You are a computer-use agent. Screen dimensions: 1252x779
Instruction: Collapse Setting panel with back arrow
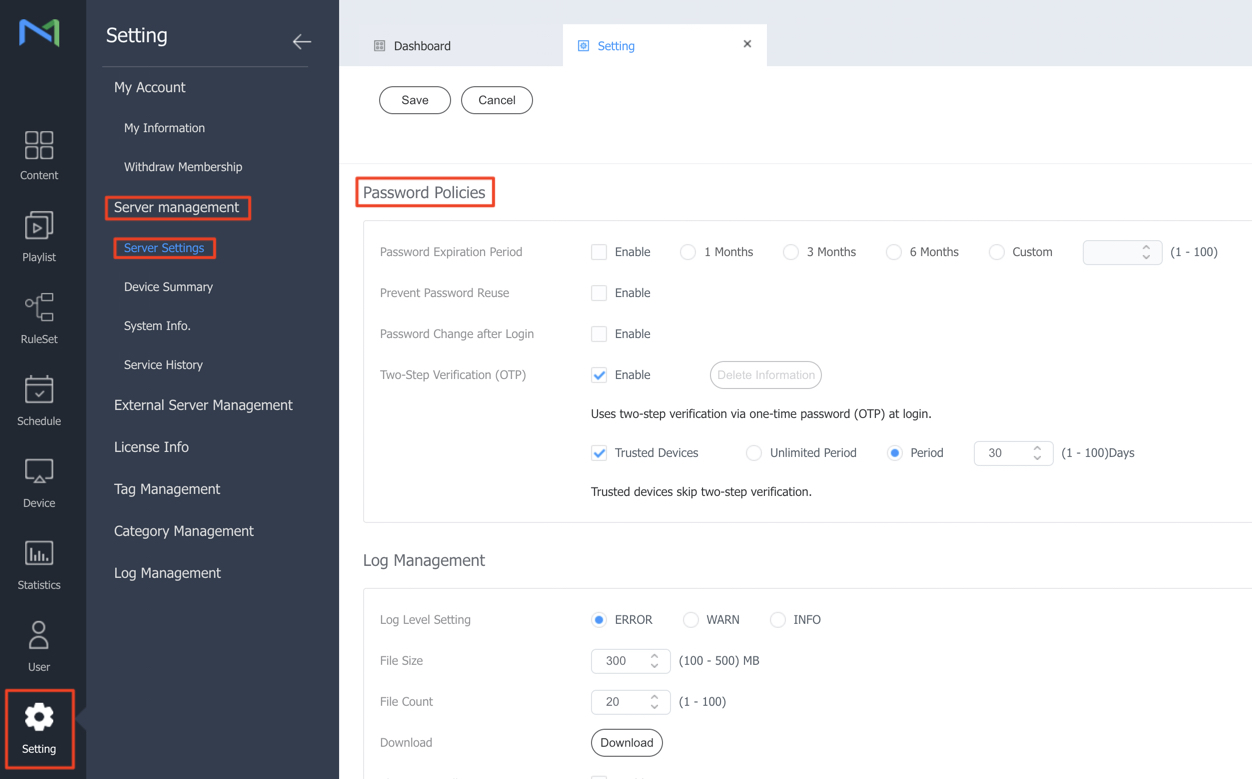click(x=302, y=41)
